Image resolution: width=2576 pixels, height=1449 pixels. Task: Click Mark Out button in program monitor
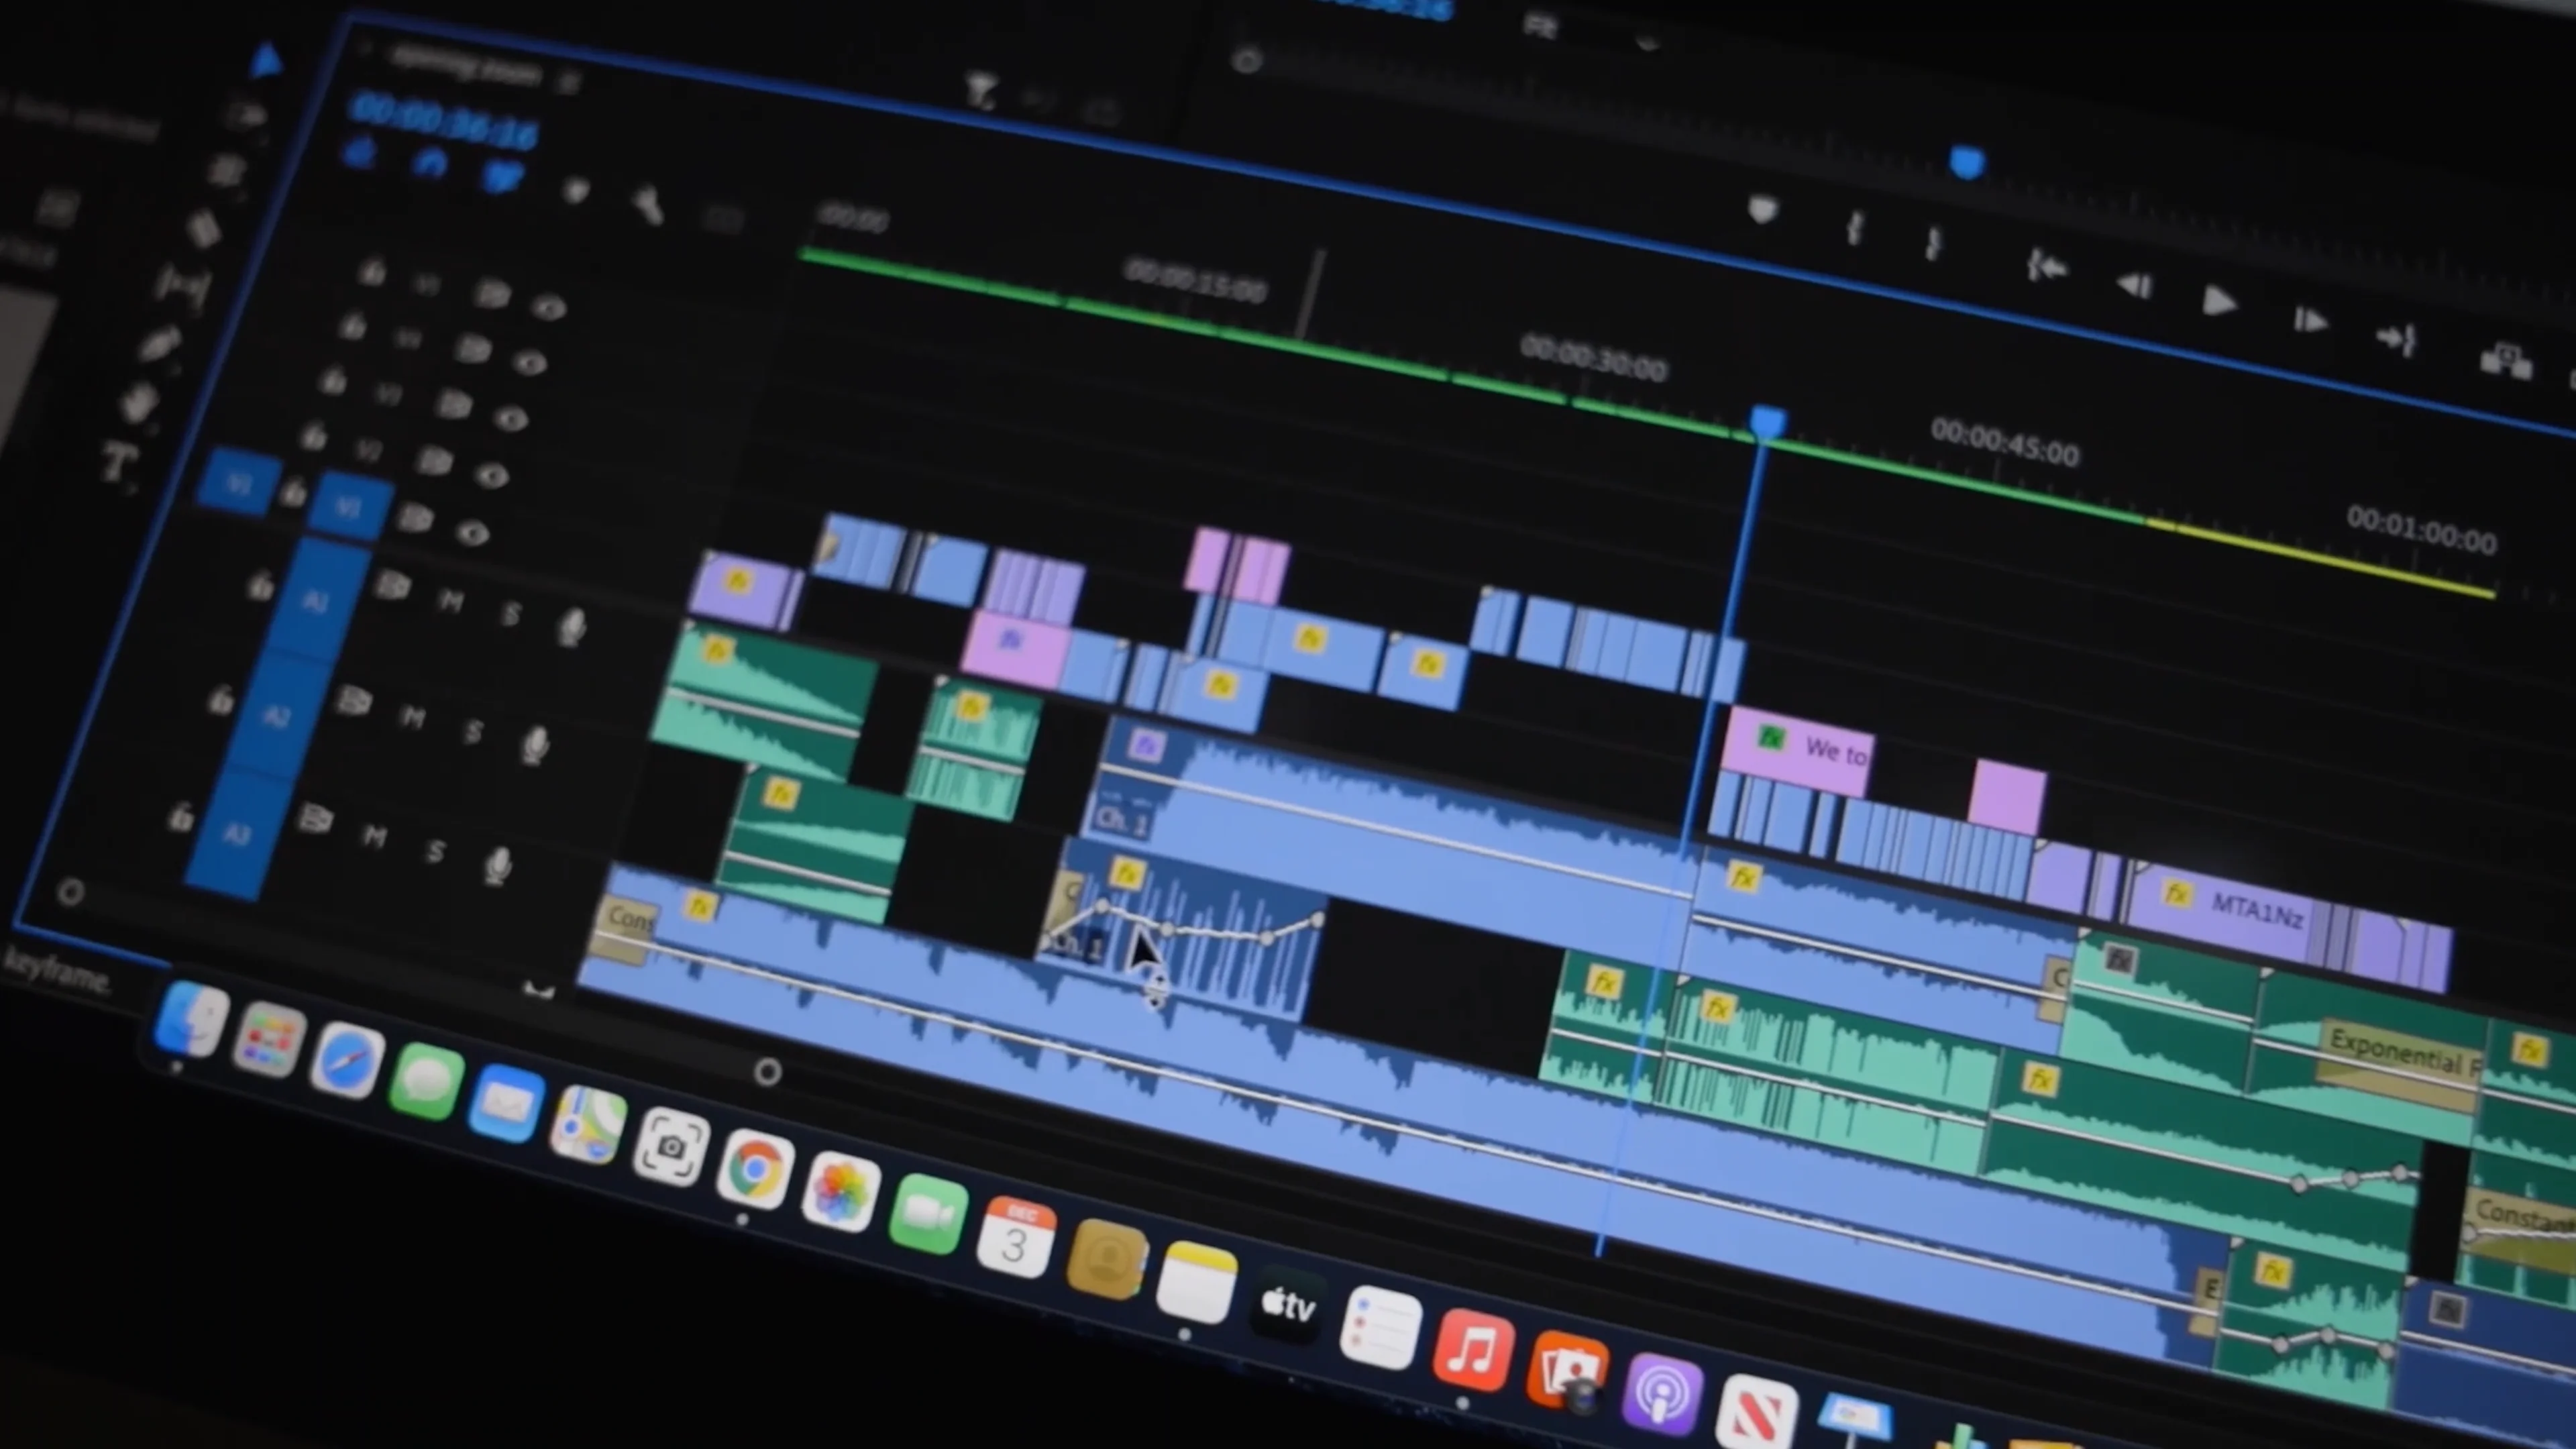click(1932, 244)
